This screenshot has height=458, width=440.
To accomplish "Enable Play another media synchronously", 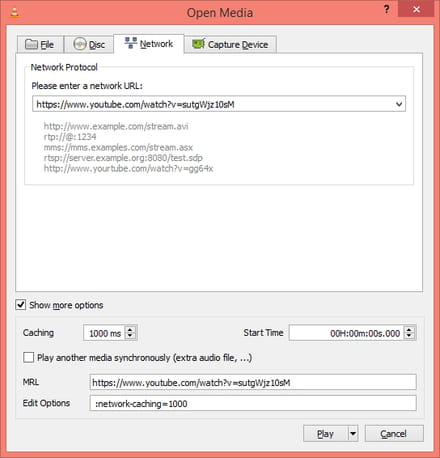I will (x=29, y=358).
